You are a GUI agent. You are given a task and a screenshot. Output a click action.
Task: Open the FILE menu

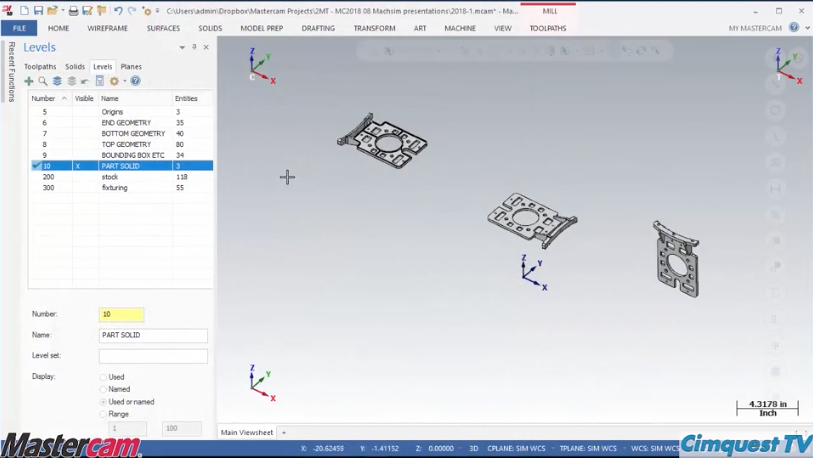pos(19,28)
